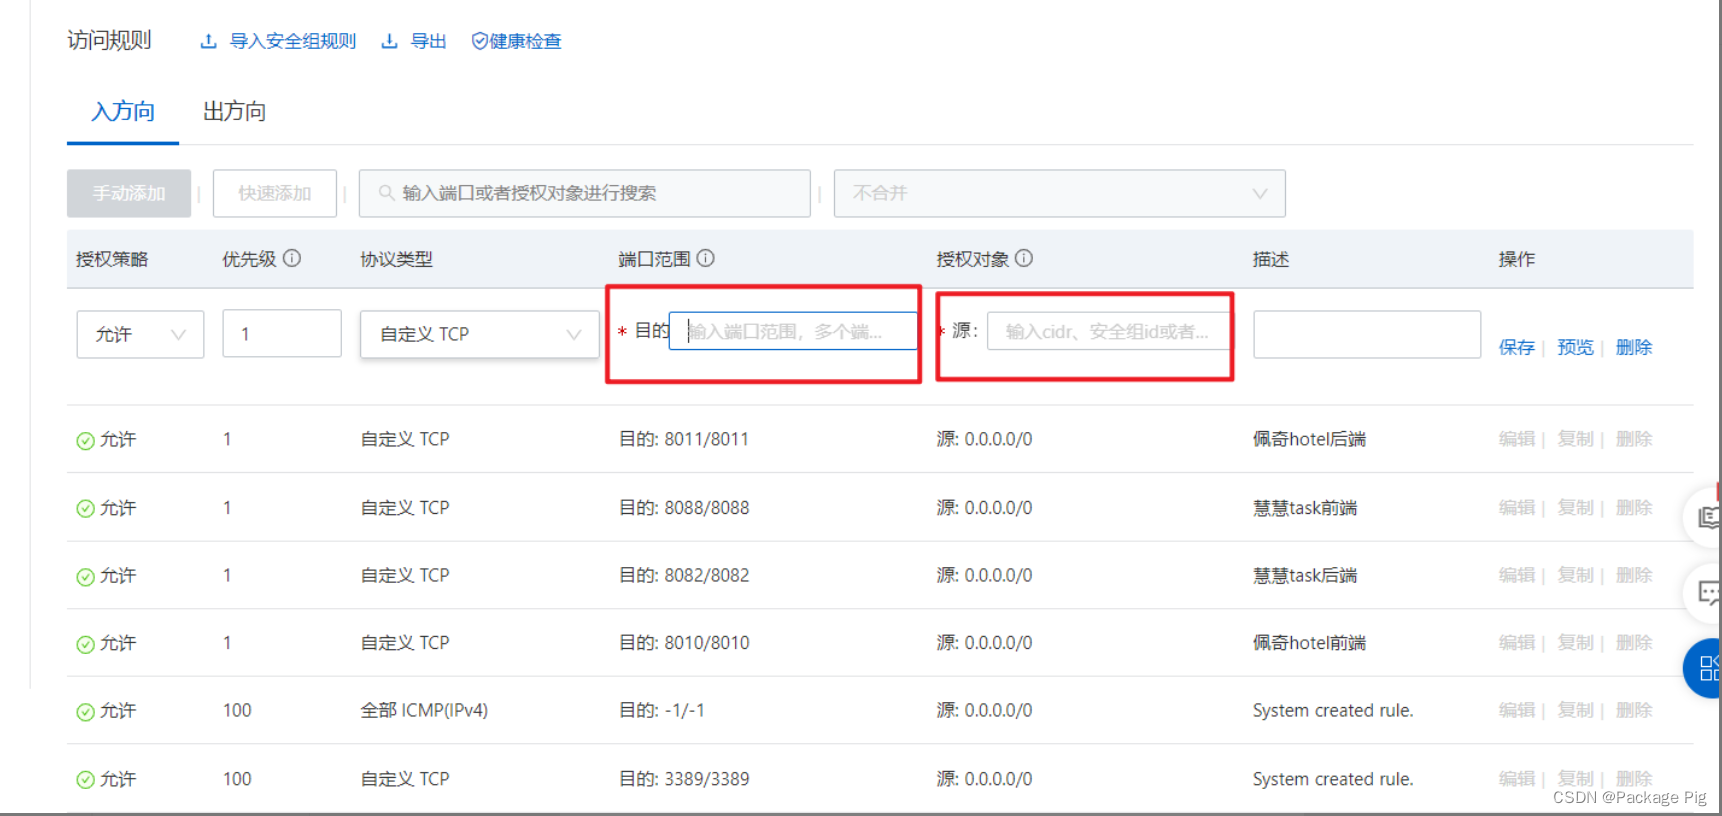Click 编辑 in the ICMP(IPv4) row
The width and height of the screenshot is (1722, 816).
(1516, 710)
